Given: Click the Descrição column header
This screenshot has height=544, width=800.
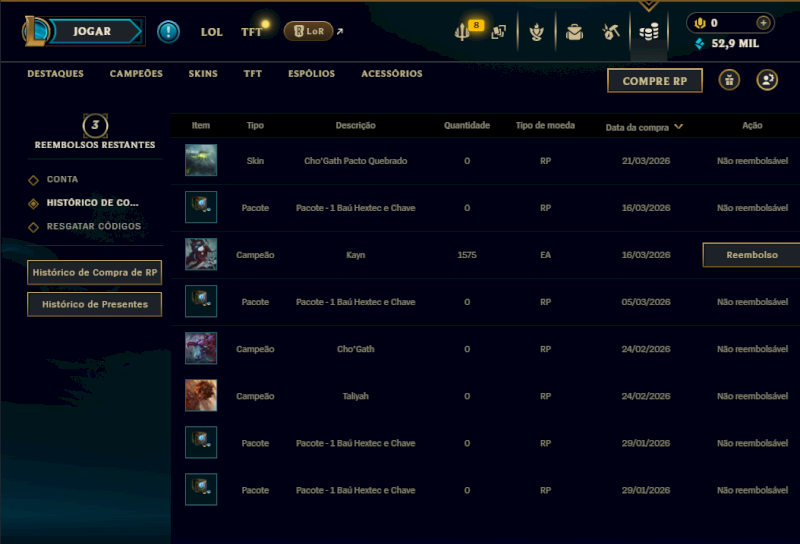Looking at the screenshot, I should (356, 126).
